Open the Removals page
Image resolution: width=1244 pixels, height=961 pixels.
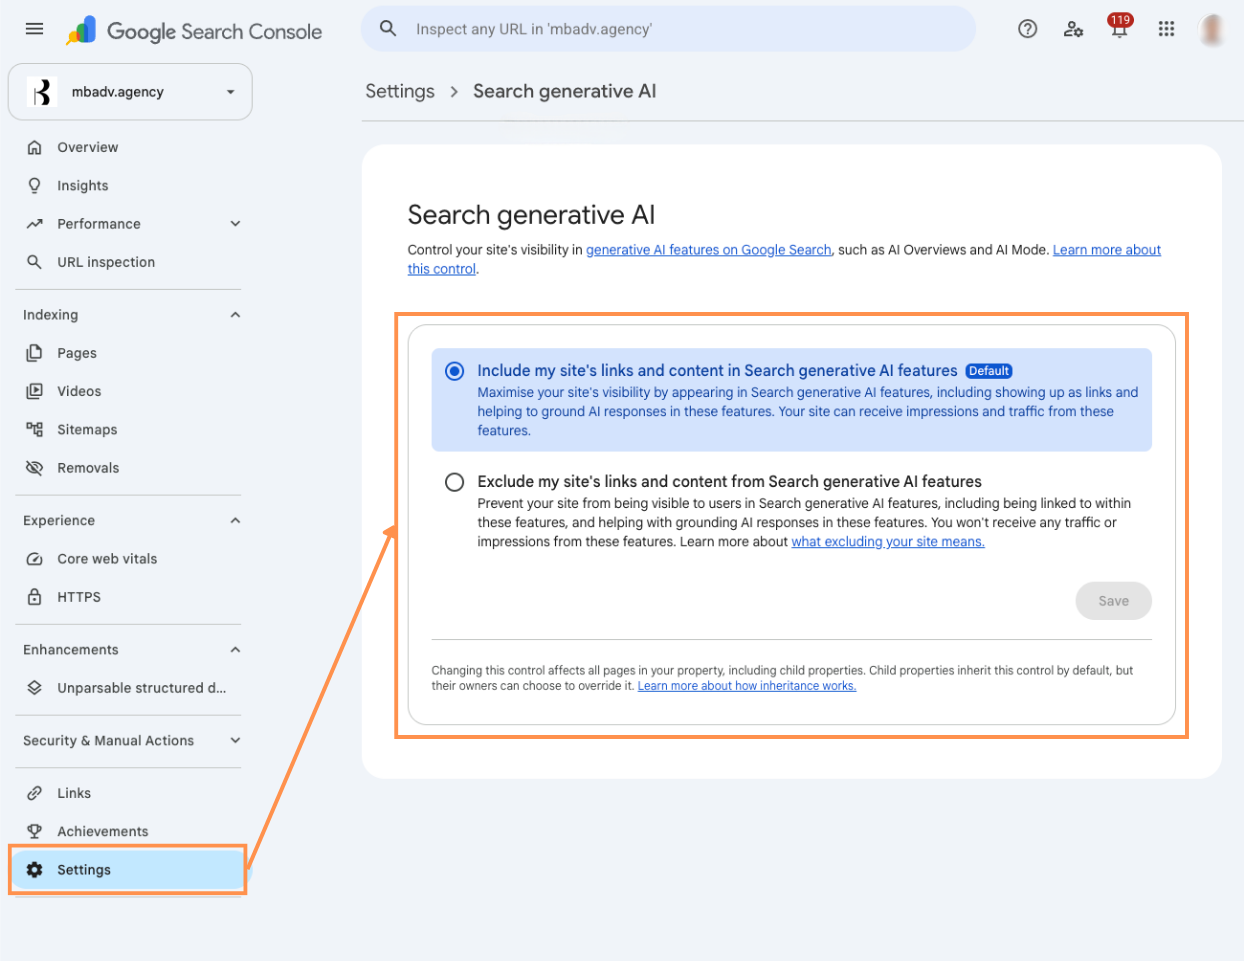[x=88, y=468]
